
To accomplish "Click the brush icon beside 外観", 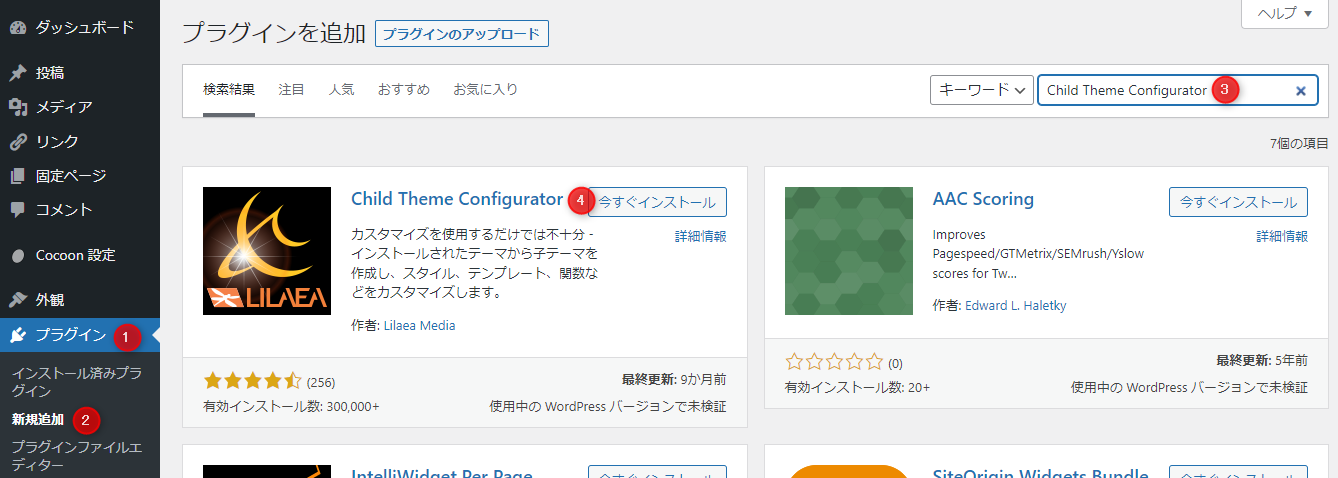I will click(17, 299).
